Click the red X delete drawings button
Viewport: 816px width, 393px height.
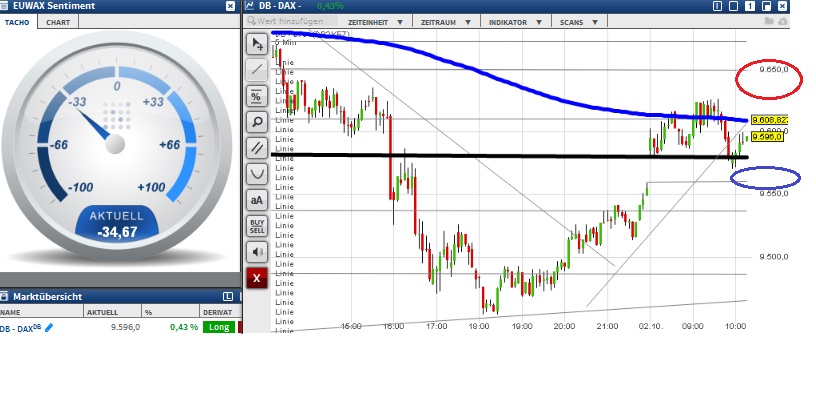point(257,278)
